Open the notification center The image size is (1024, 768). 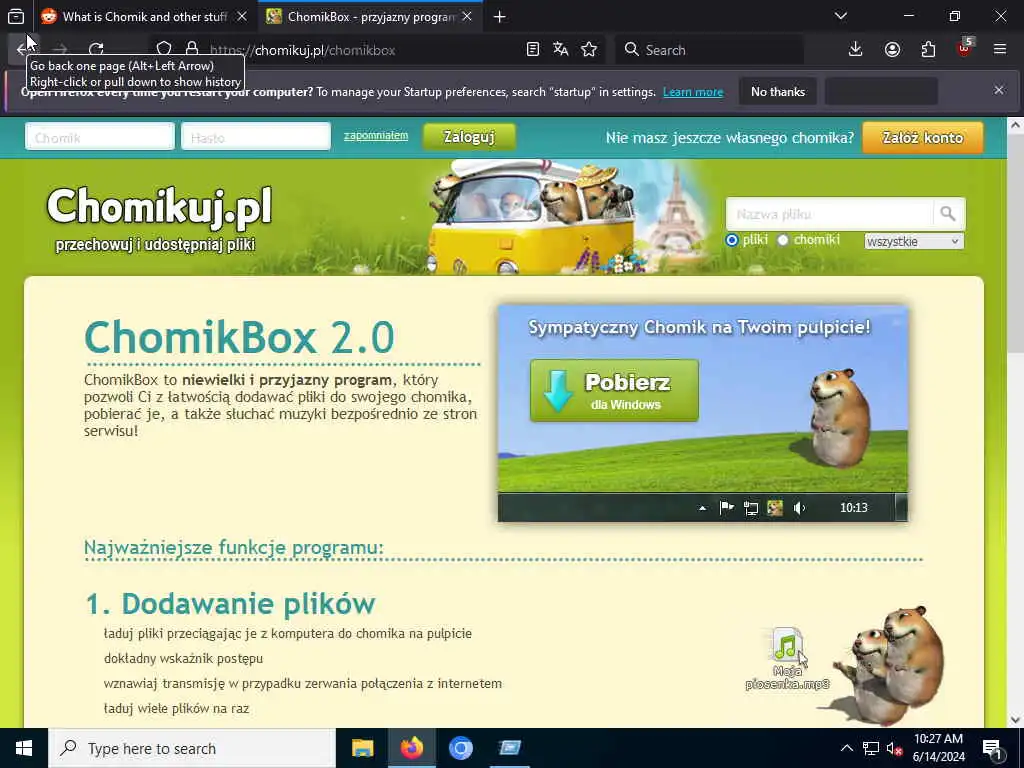coord(993,748)
